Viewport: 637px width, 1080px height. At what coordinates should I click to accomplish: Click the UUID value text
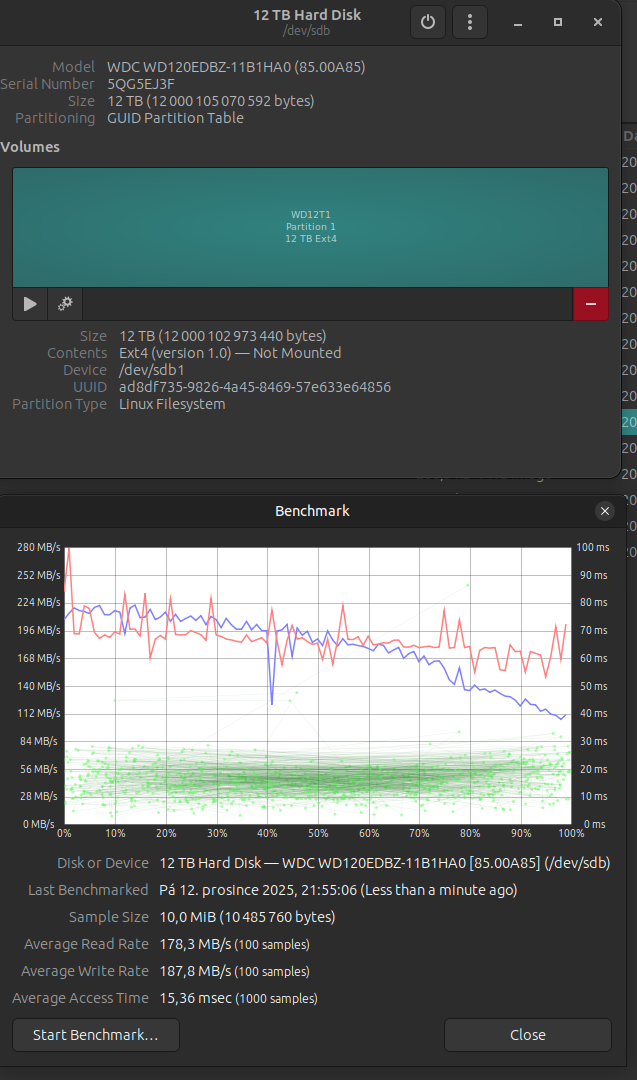pos(254,387)
